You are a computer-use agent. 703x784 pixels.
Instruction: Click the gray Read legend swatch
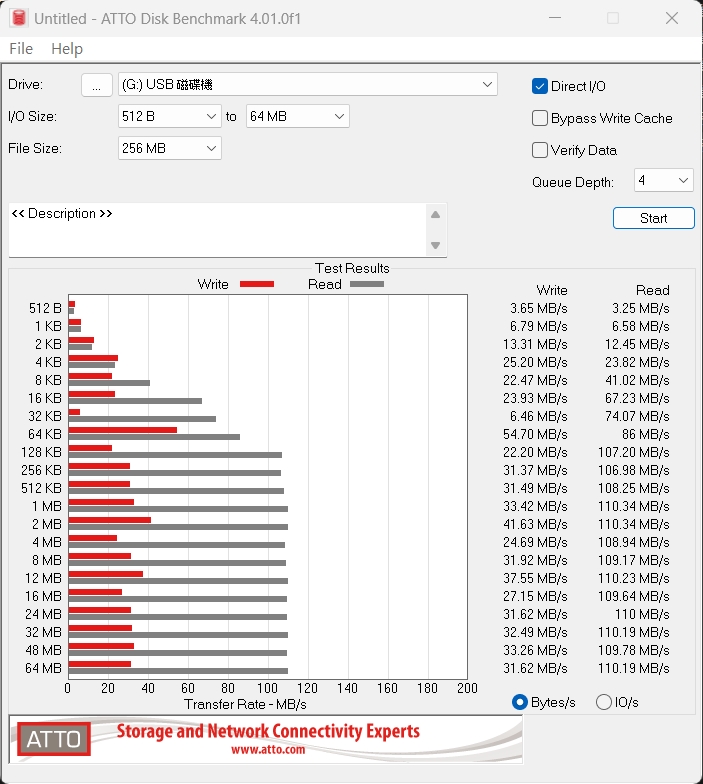click(366, 284)
